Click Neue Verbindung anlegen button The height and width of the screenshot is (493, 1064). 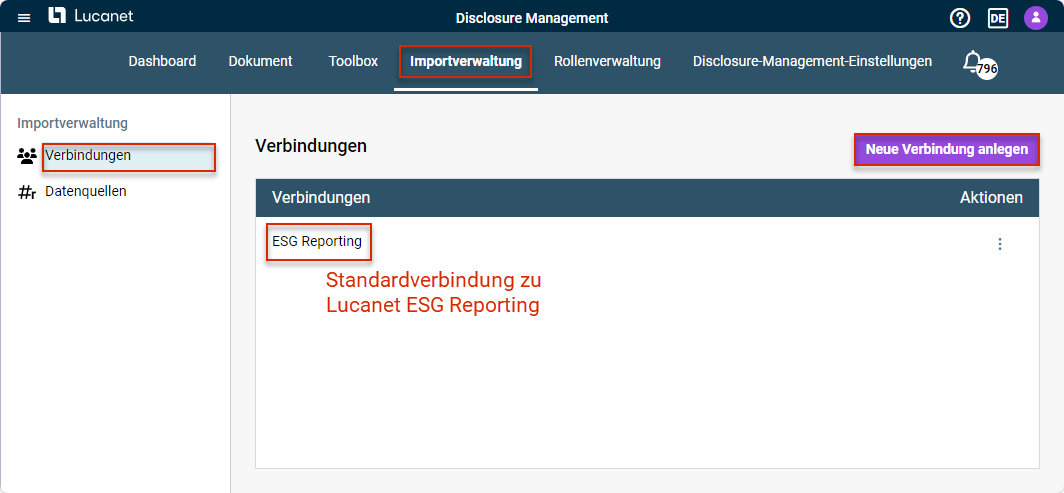[x=947, y=150]
